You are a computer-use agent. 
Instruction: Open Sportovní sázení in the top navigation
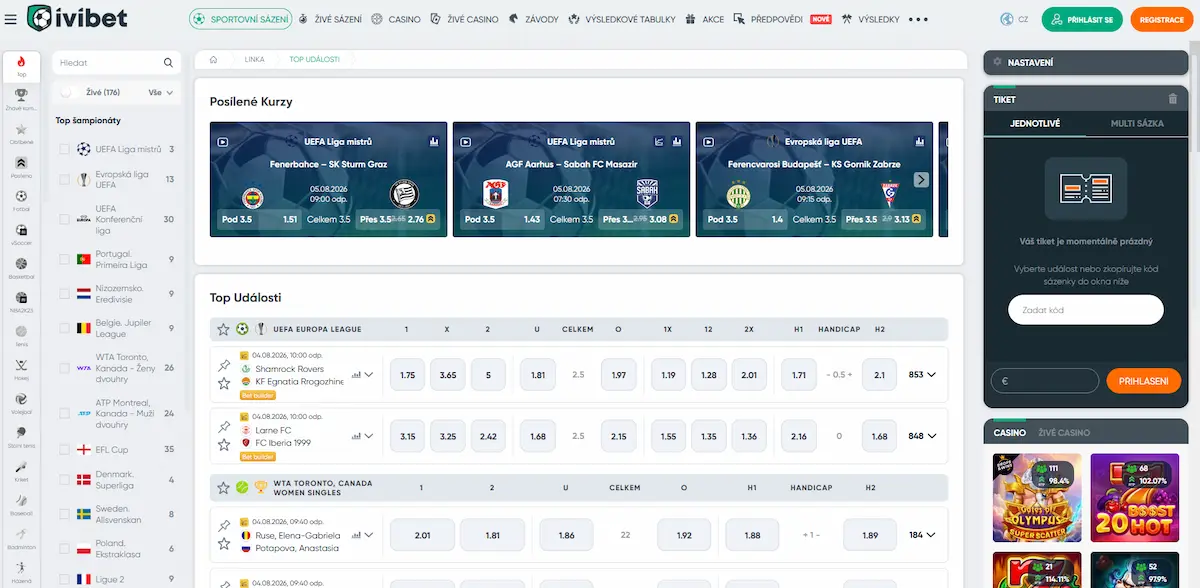pos(240,19)
